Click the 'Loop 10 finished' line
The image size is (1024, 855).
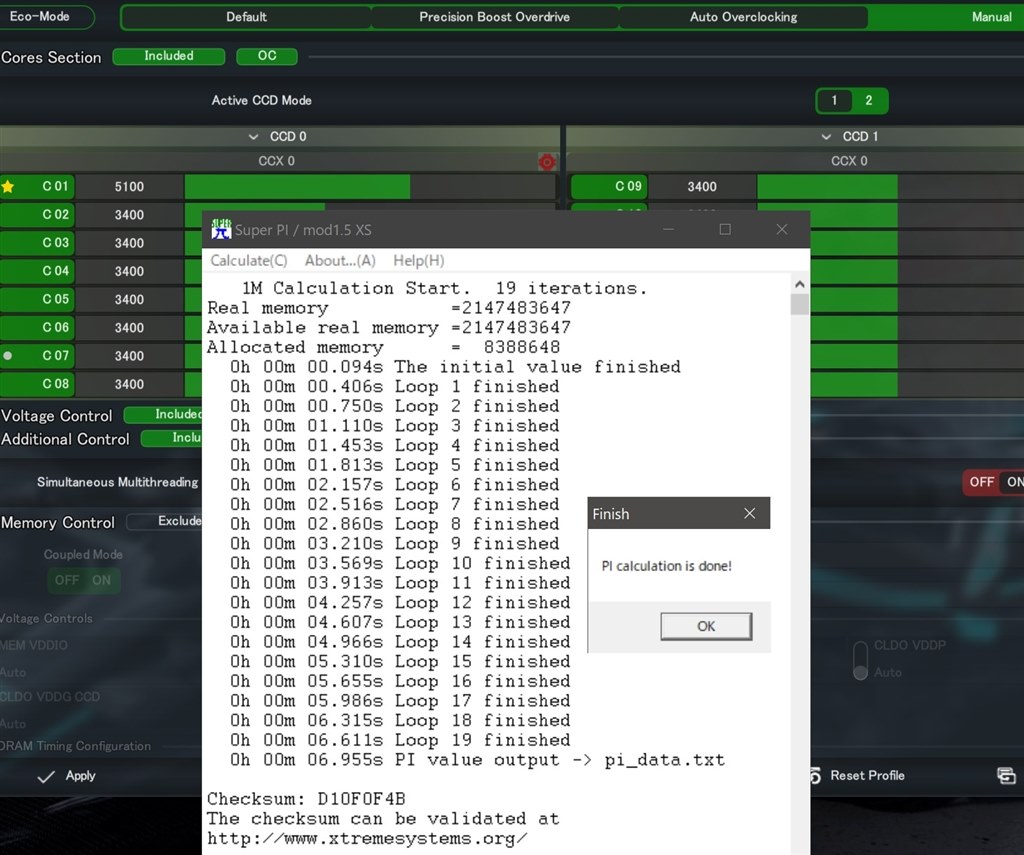coord(400,563)
